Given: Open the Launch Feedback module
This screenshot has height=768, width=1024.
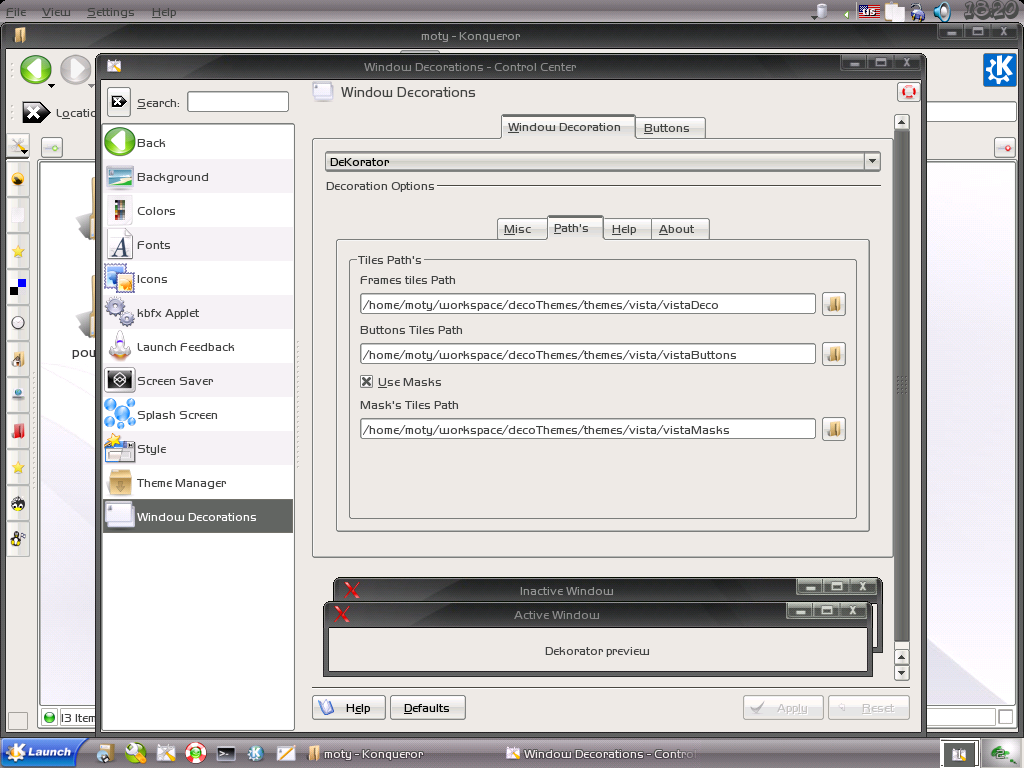Looking at the screenshot, I should pos(198,347).
